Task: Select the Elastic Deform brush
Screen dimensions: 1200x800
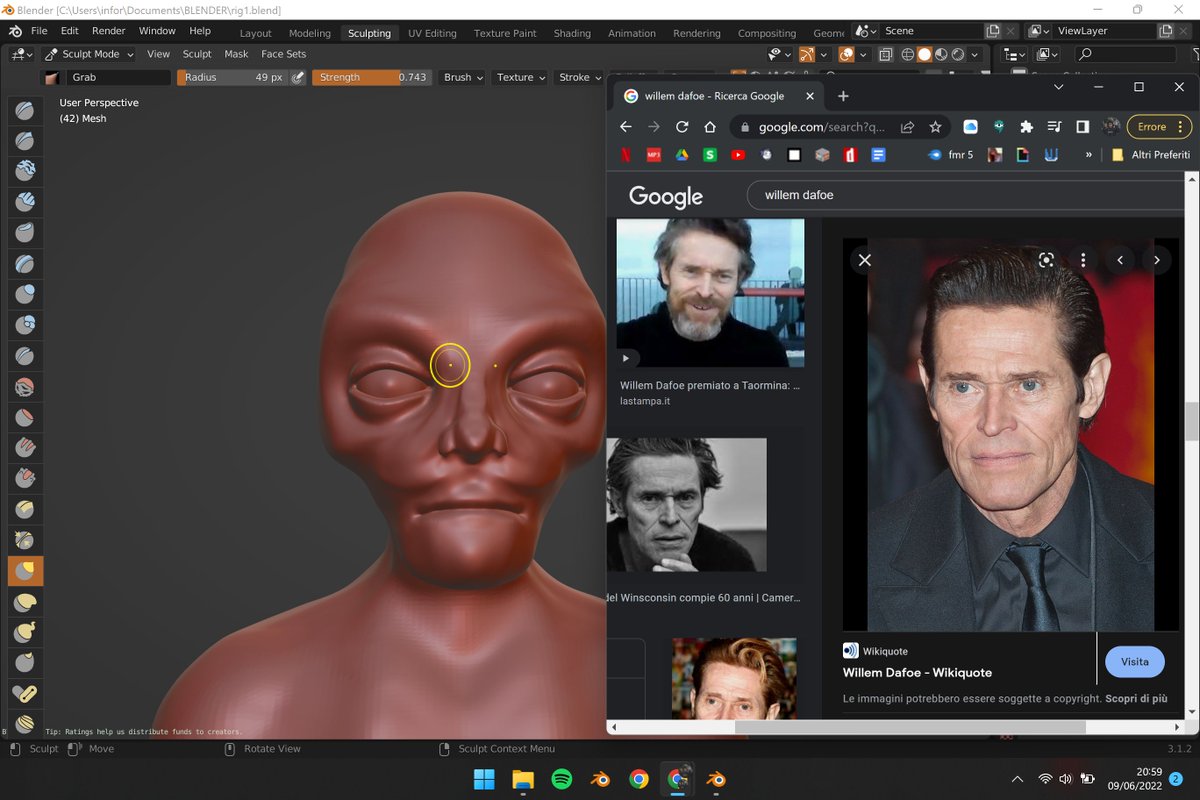Action: tap(25, 602)
